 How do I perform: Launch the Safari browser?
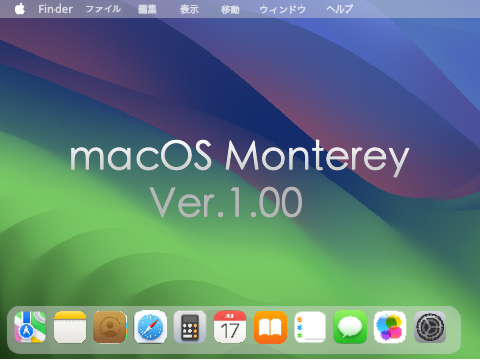(150, 327)
